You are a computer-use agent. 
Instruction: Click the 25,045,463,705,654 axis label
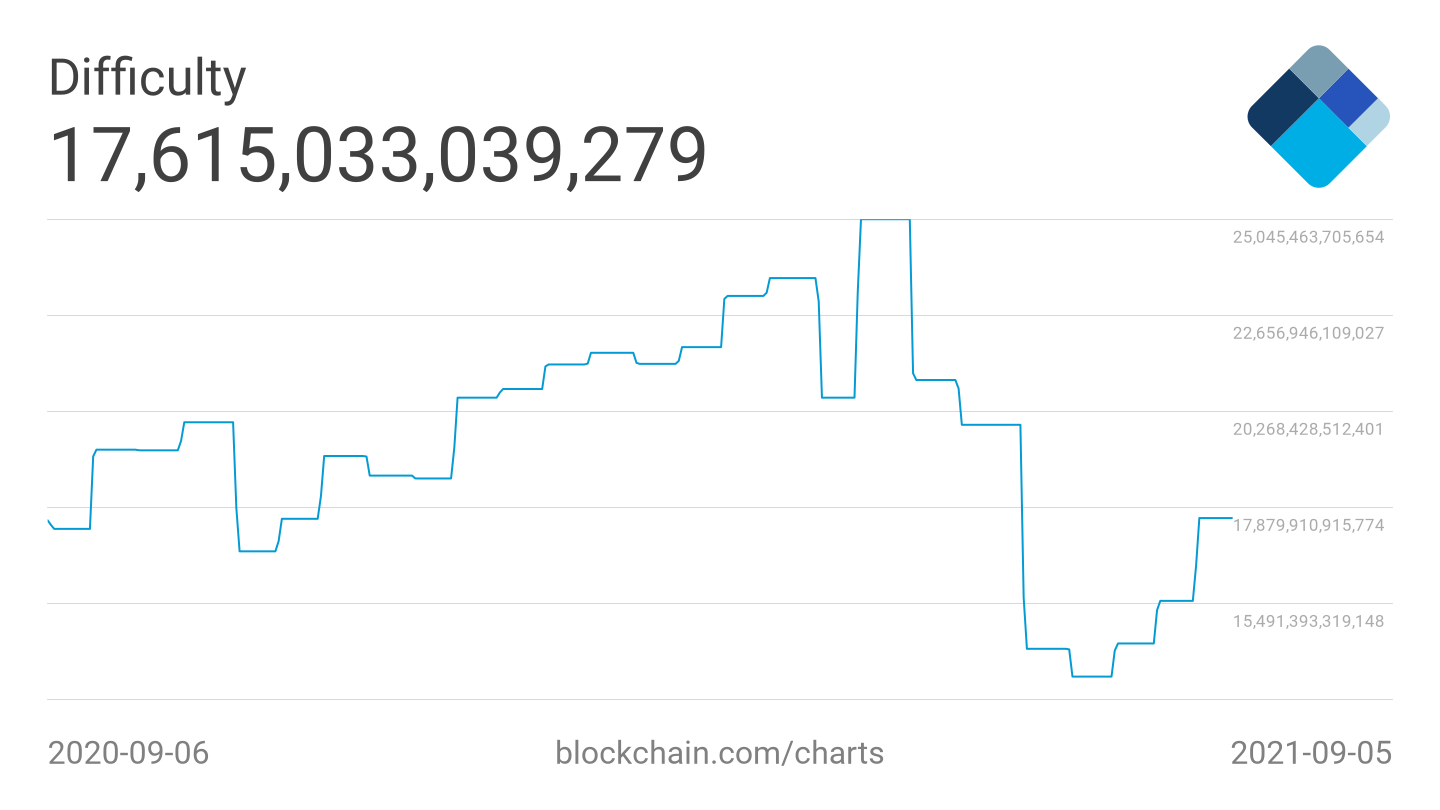click(x=1308, y=237)
